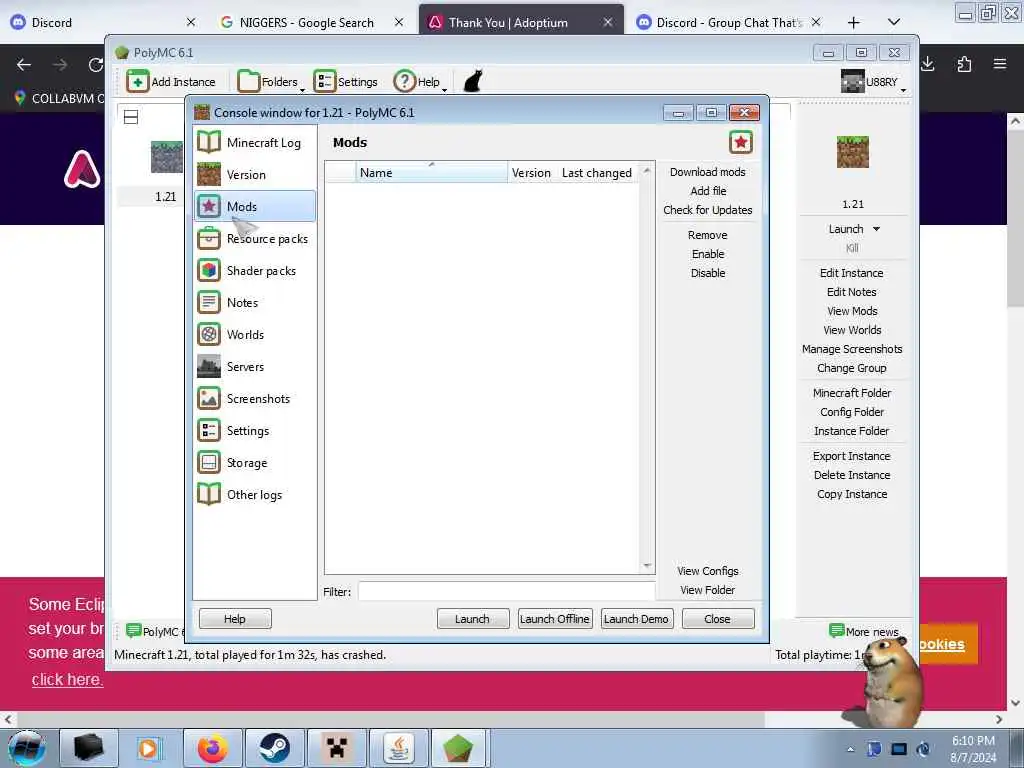The image size is (1024, 768).
Task: Click Check for Updates
Action: (707, 210)
